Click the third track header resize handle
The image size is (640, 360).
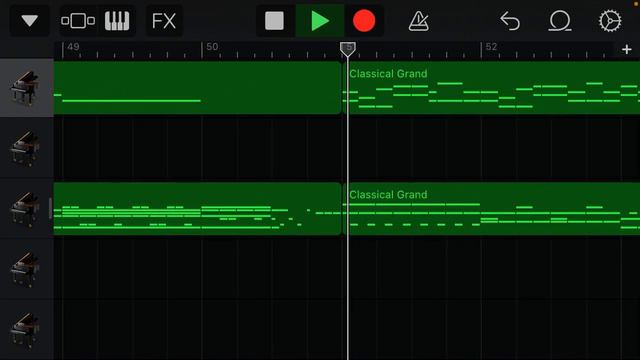tap(51, 208)
